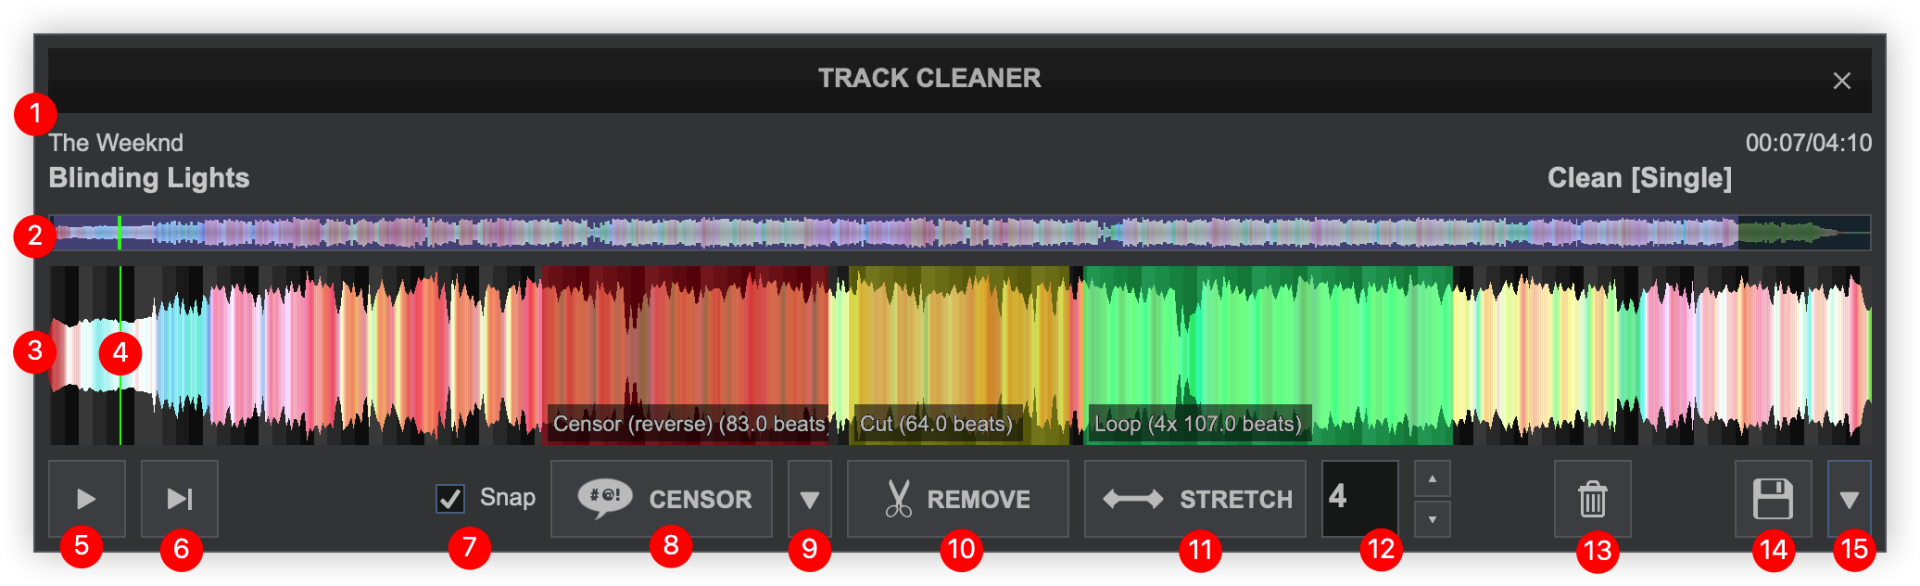Click the floppy disk save icon
The height and width of the screenshot is (586, 1920).
point(1772,498)
